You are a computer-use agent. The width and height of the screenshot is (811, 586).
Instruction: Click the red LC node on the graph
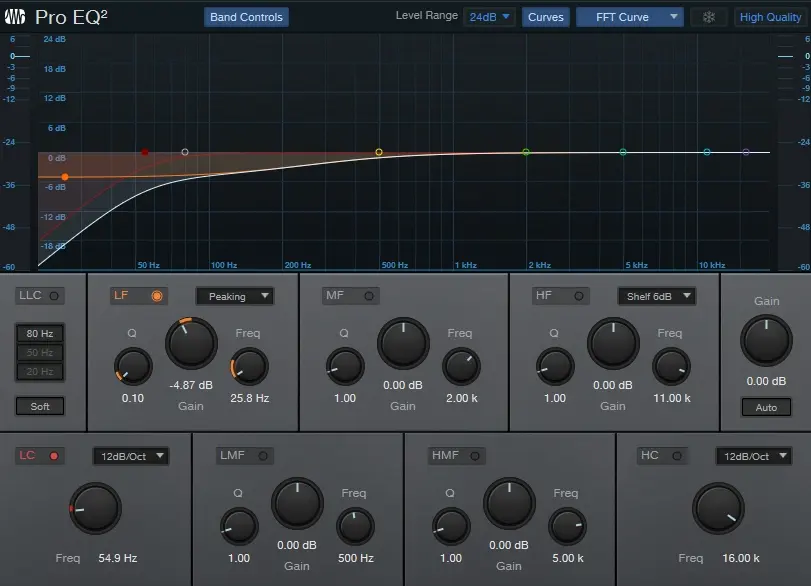(x=145, y=152)
